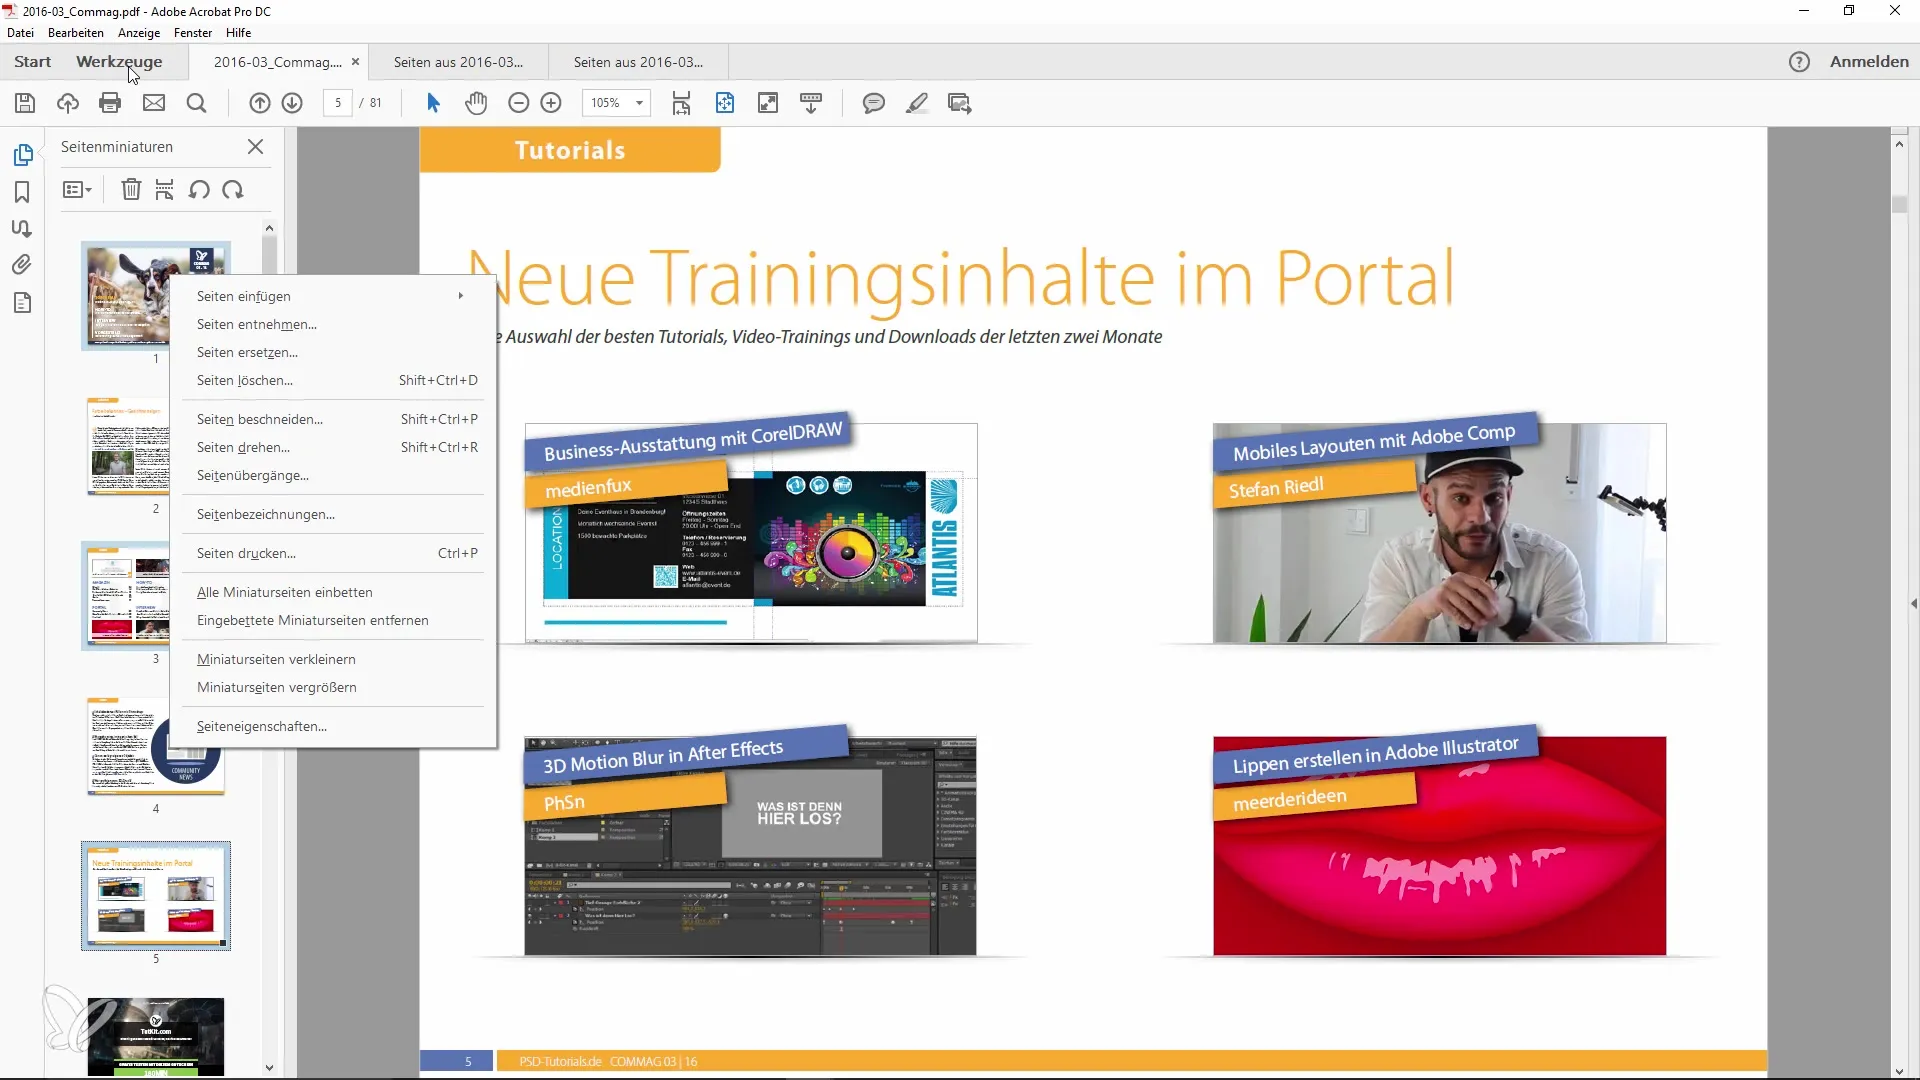Image resolution: width=1920 pixels, height=1080 pixels.
Task: Select page 5 thumbnail
Action: click(156, 896)
